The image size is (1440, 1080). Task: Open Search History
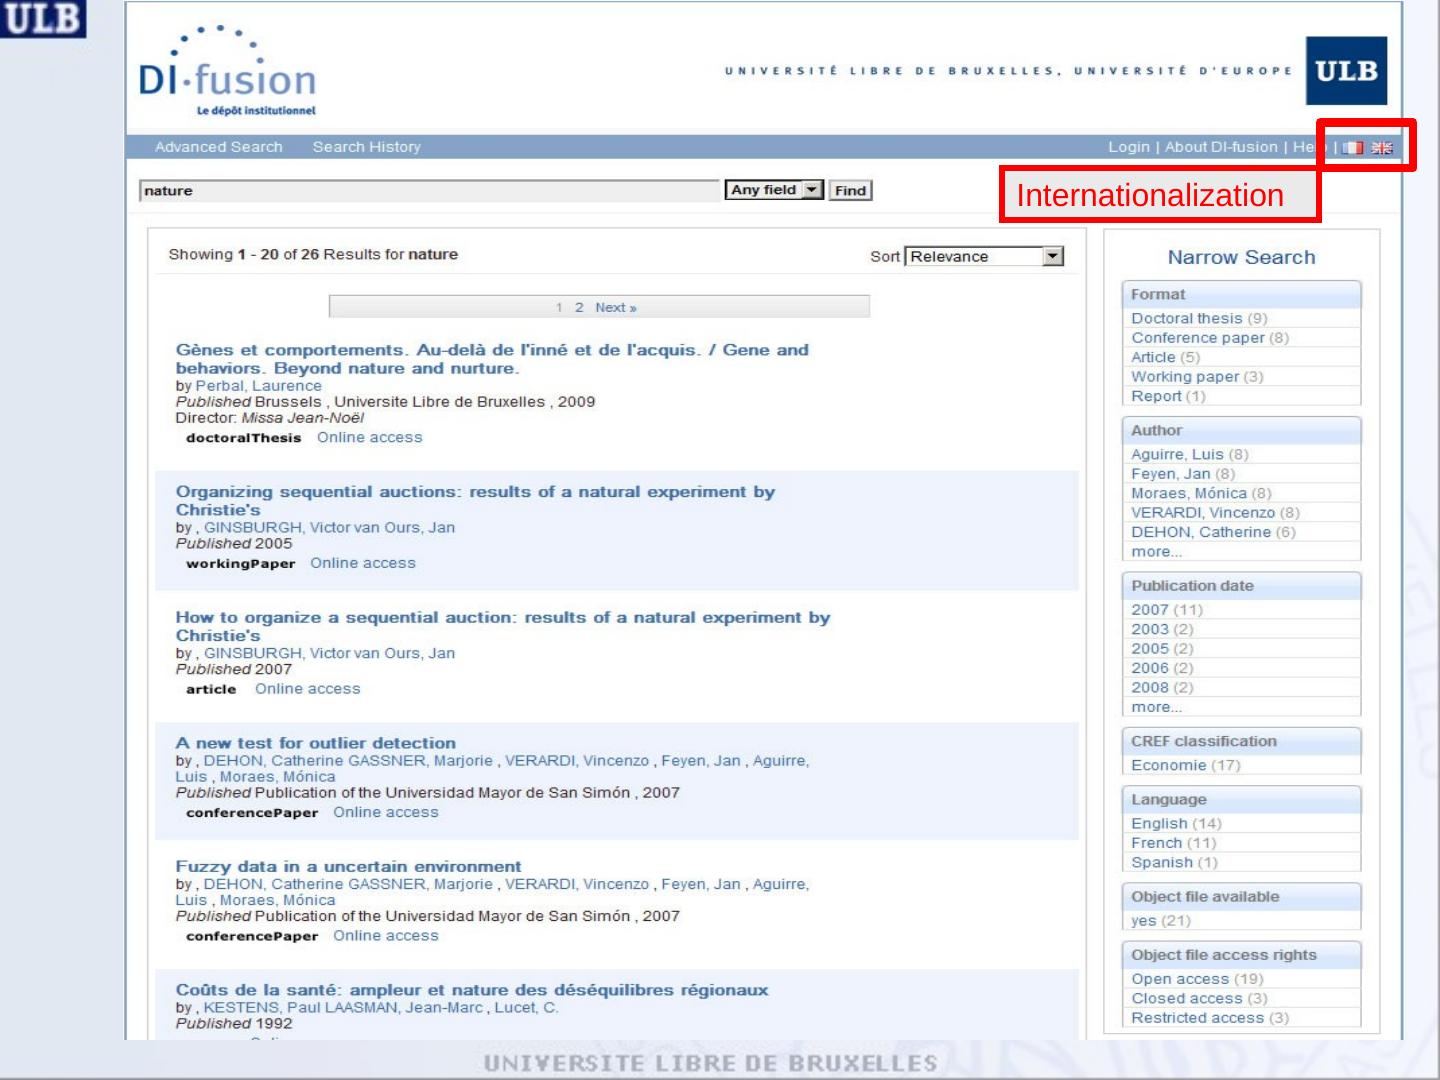click(367, 147)
